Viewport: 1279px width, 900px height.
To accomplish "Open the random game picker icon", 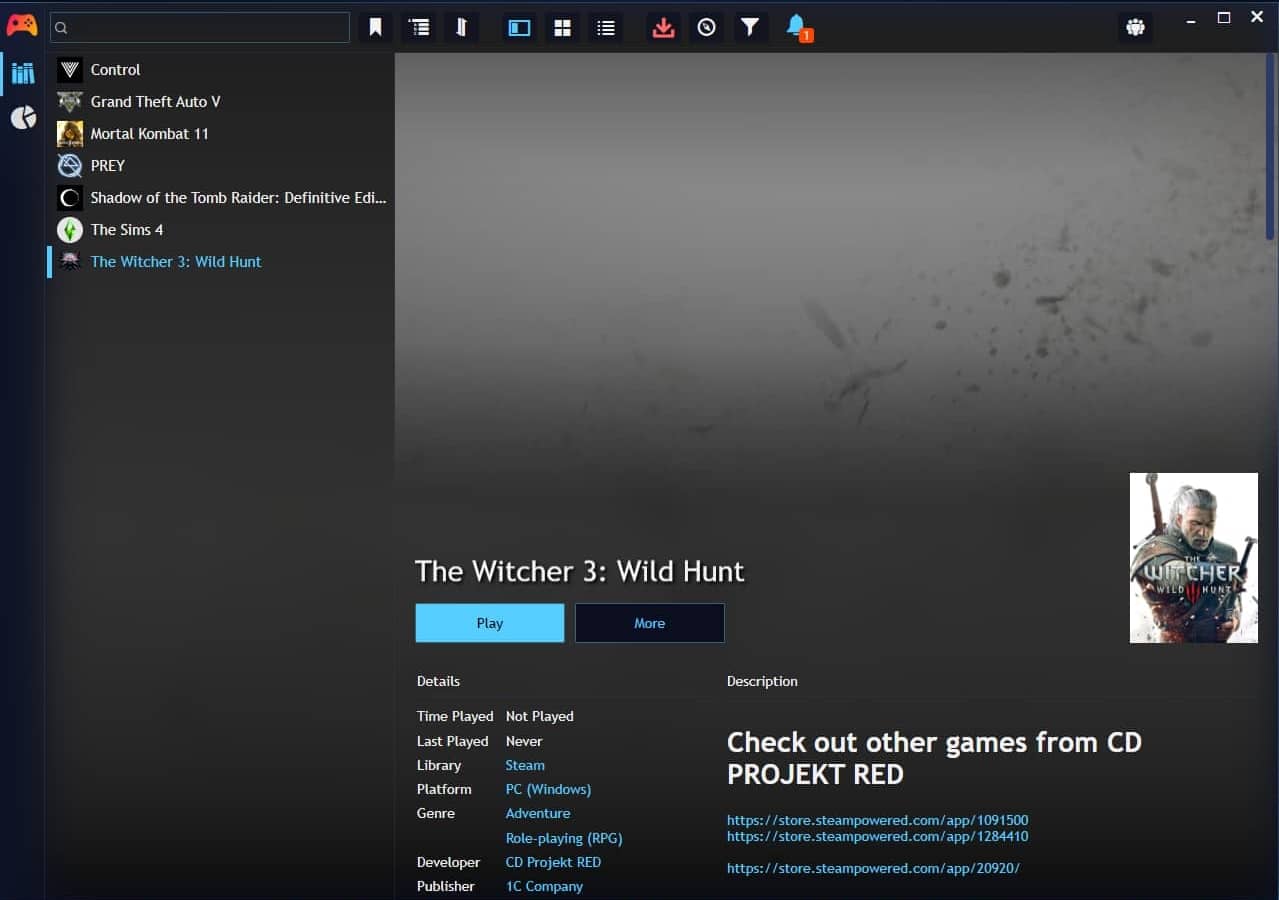I will coord(706,27).
